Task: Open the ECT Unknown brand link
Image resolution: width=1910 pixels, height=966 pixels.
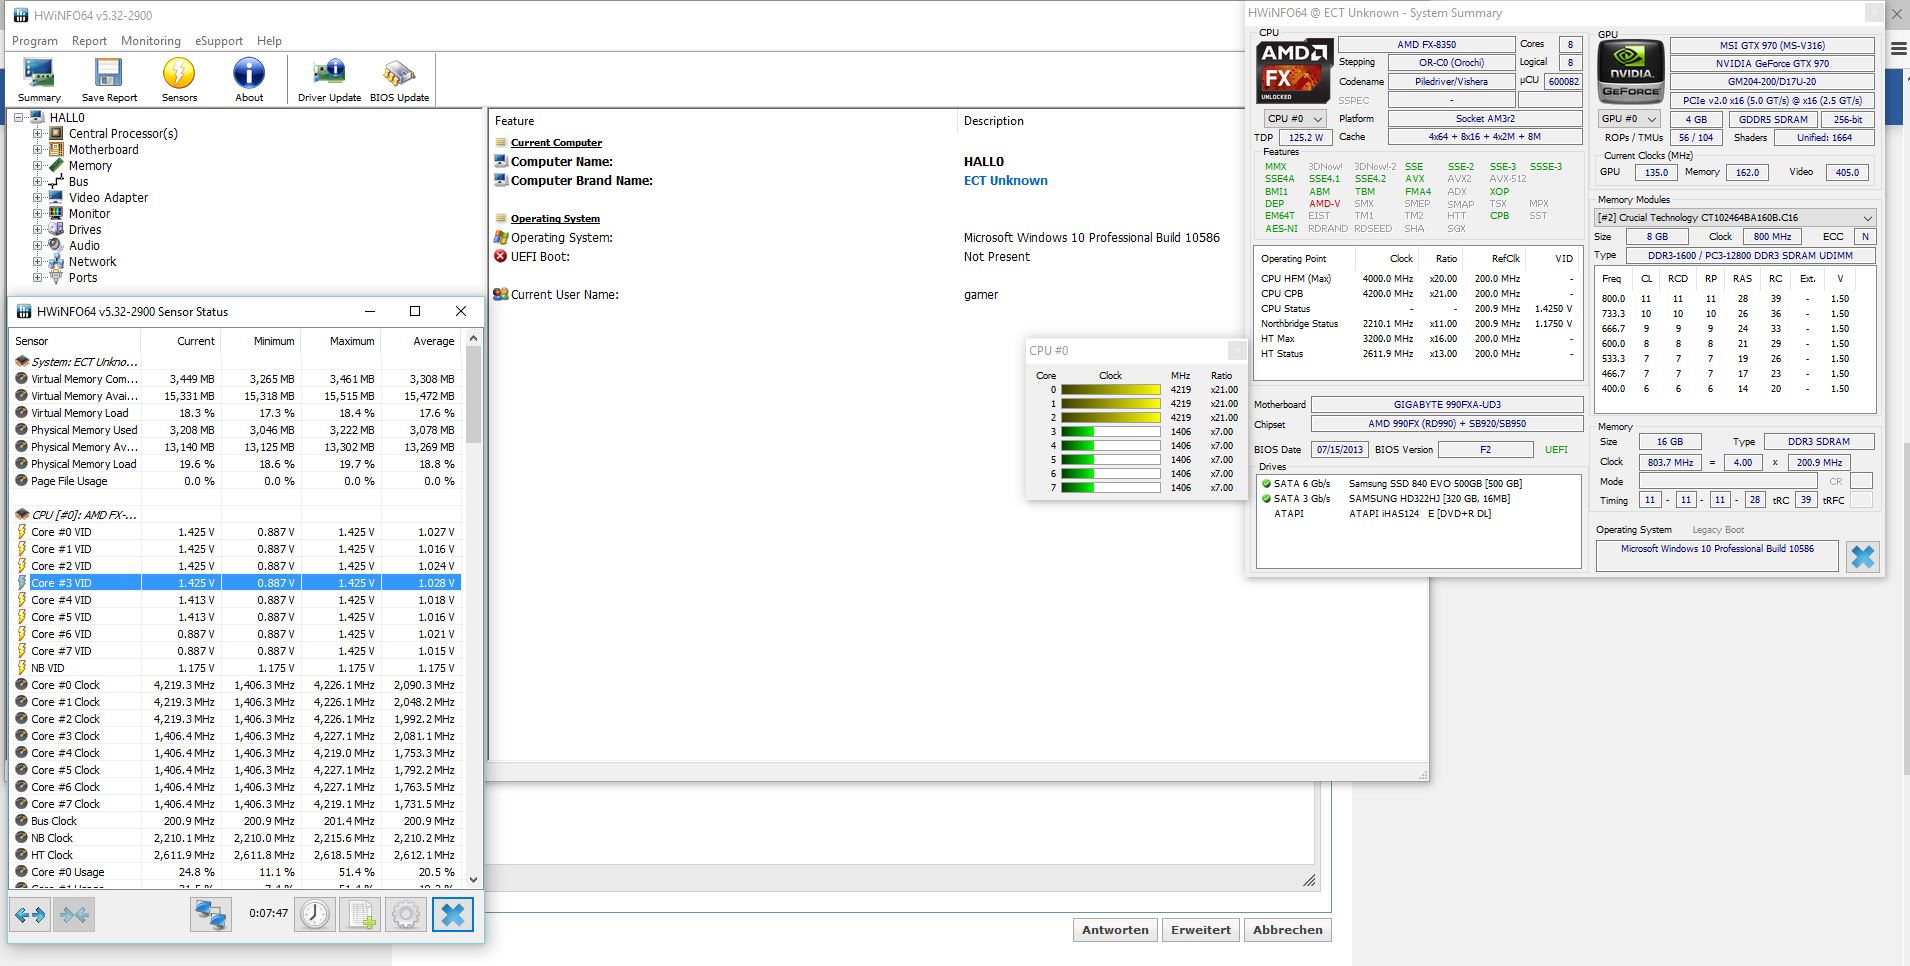Action: (1006, 181)
